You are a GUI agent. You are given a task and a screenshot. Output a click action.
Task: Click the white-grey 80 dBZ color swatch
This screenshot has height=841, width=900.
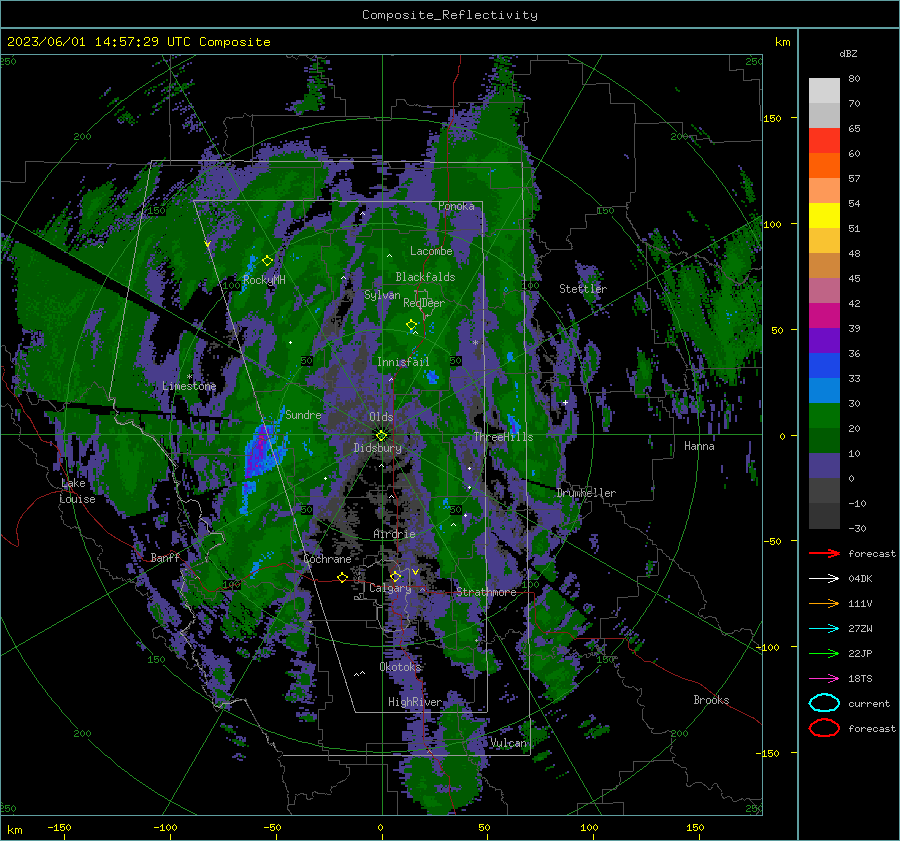click(x=824, y=90)
